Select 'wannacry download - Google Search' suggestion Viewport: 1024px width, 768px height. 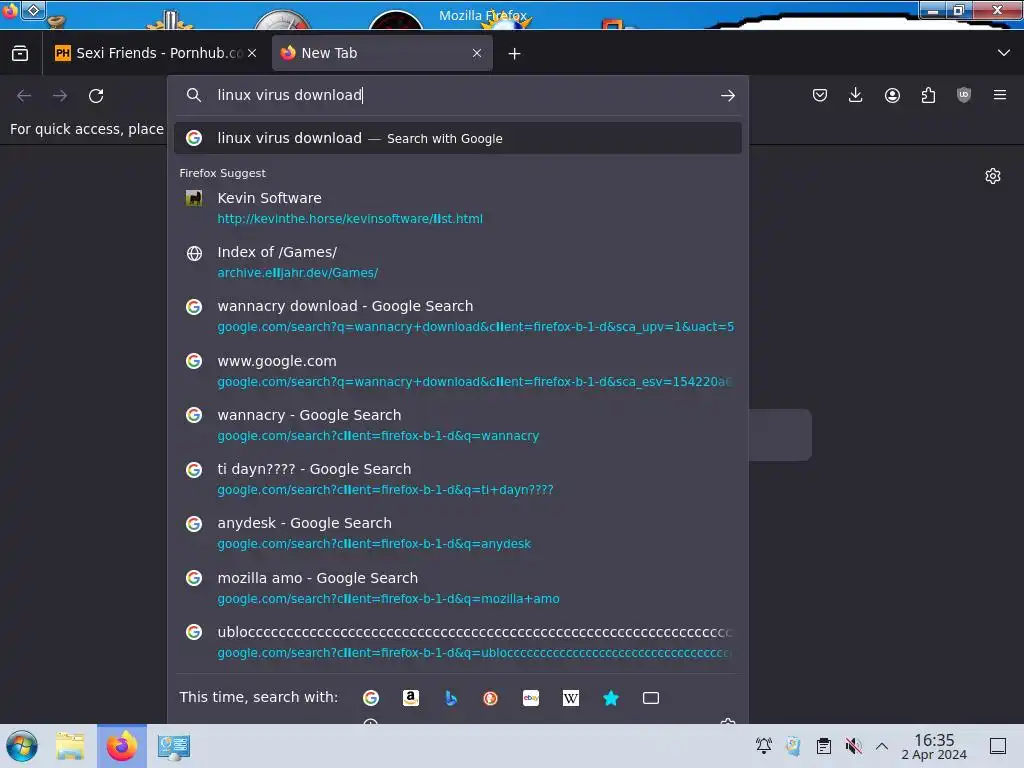click(458, 316)
